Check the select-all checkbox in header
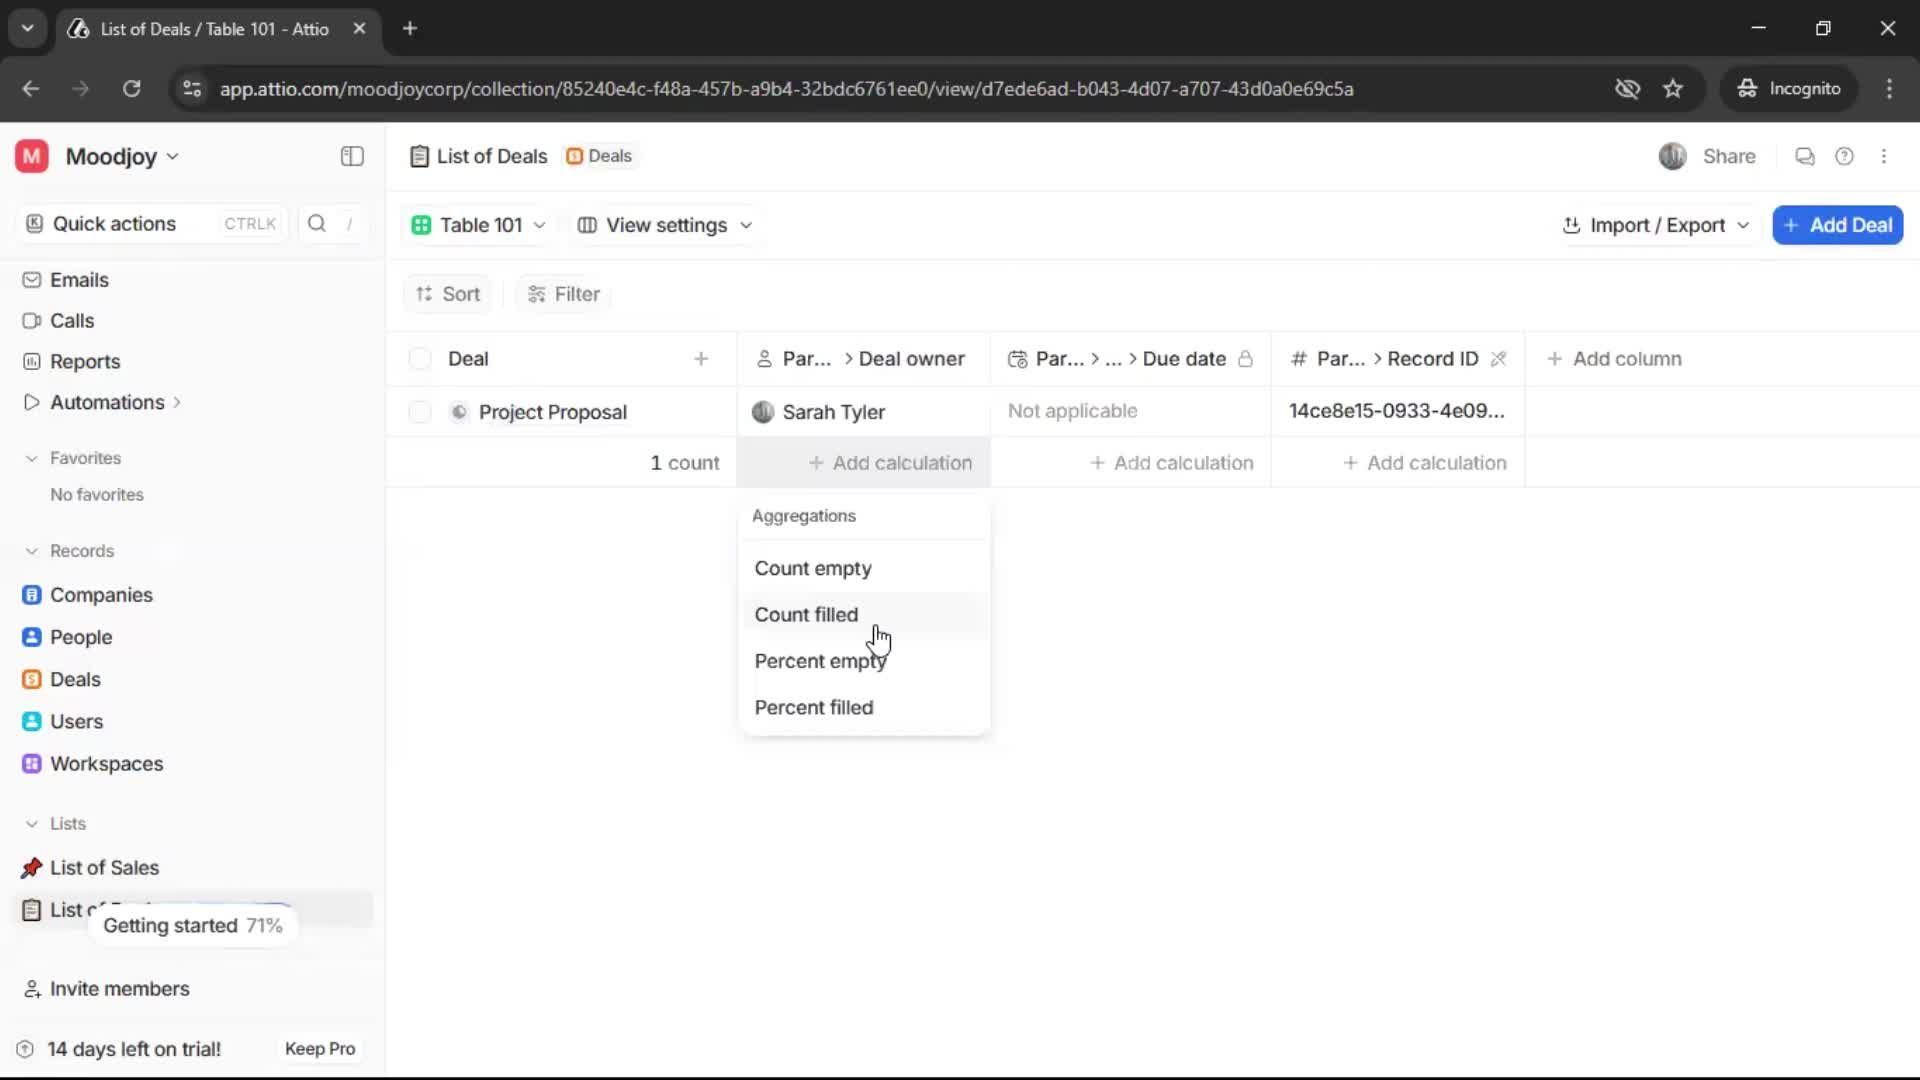Viewport: 1920px width, 1080px height. (419, 358)
